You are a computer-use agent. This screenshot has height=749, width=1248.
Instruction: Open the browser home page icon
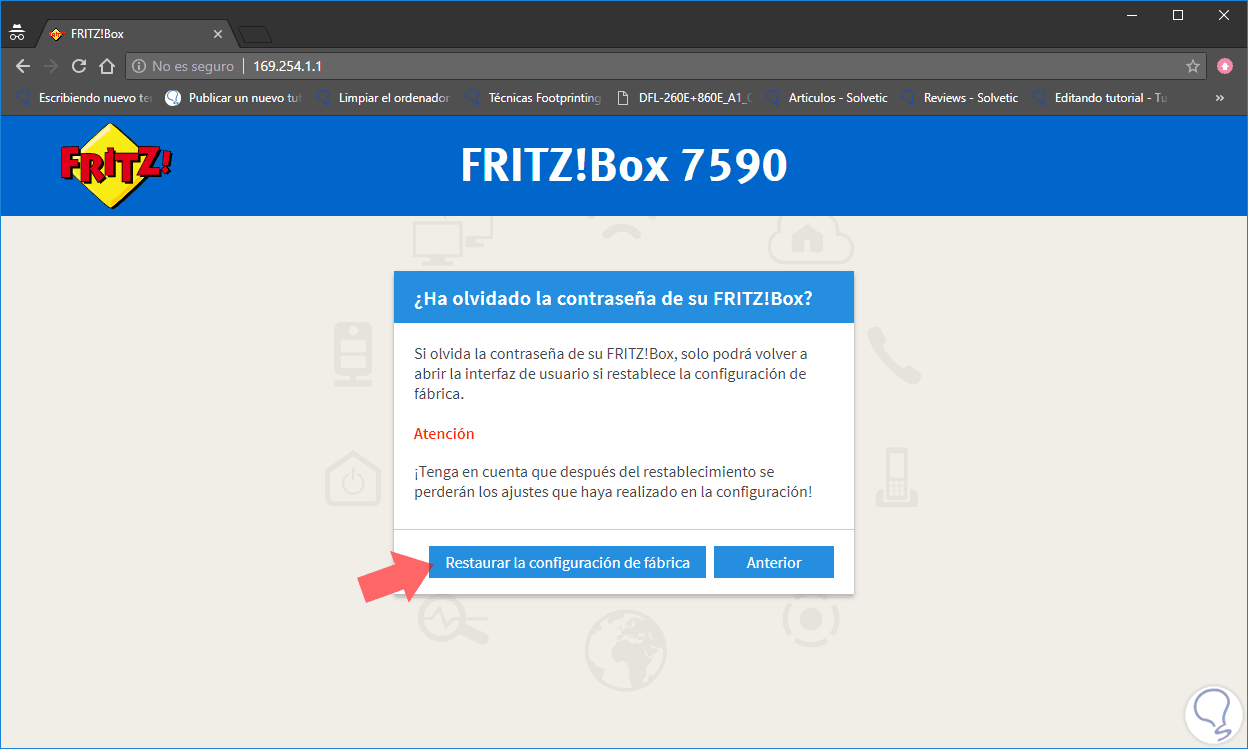tap(107, 66)
